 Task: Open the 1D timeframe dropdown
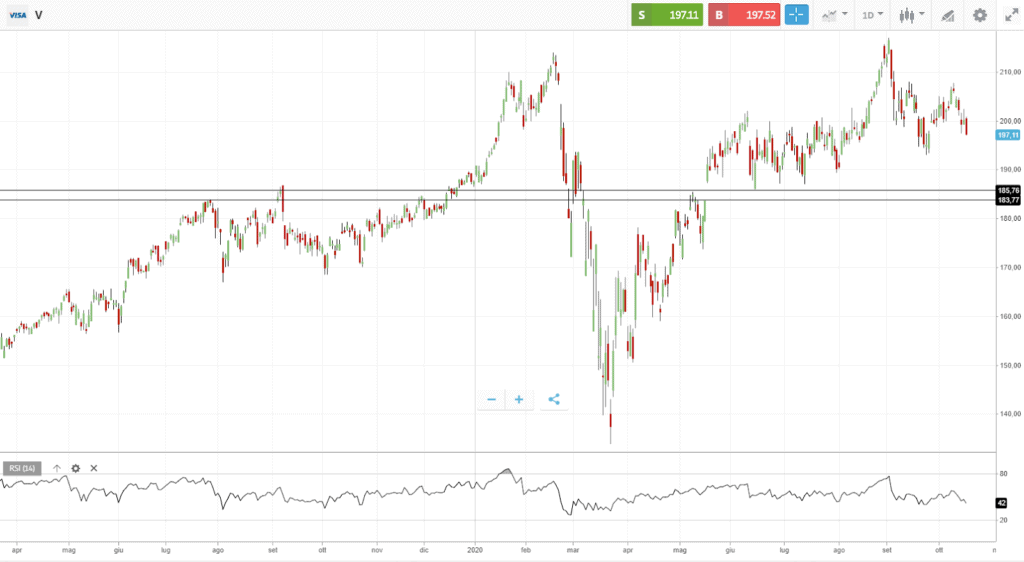[872, 15]
